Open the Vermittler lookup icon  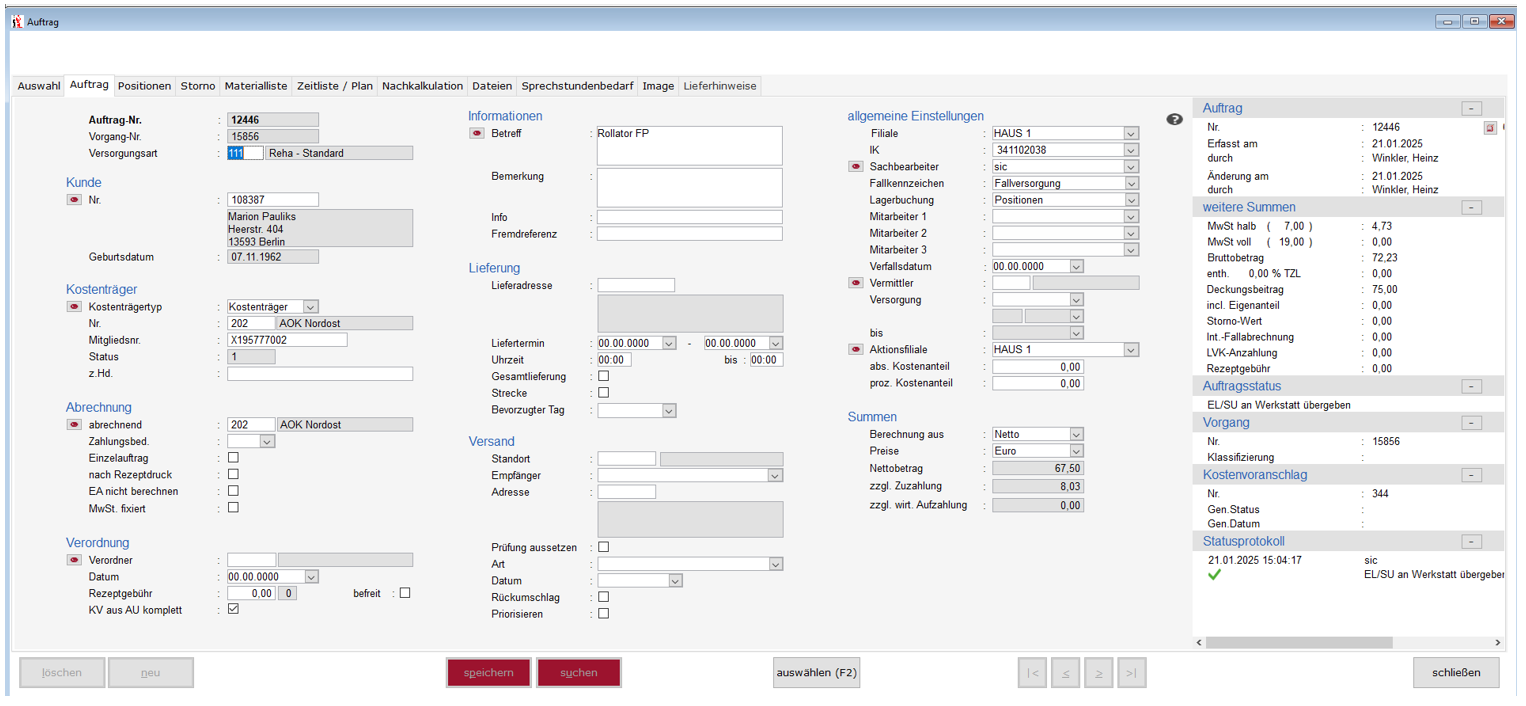click(x=856, y=283)
